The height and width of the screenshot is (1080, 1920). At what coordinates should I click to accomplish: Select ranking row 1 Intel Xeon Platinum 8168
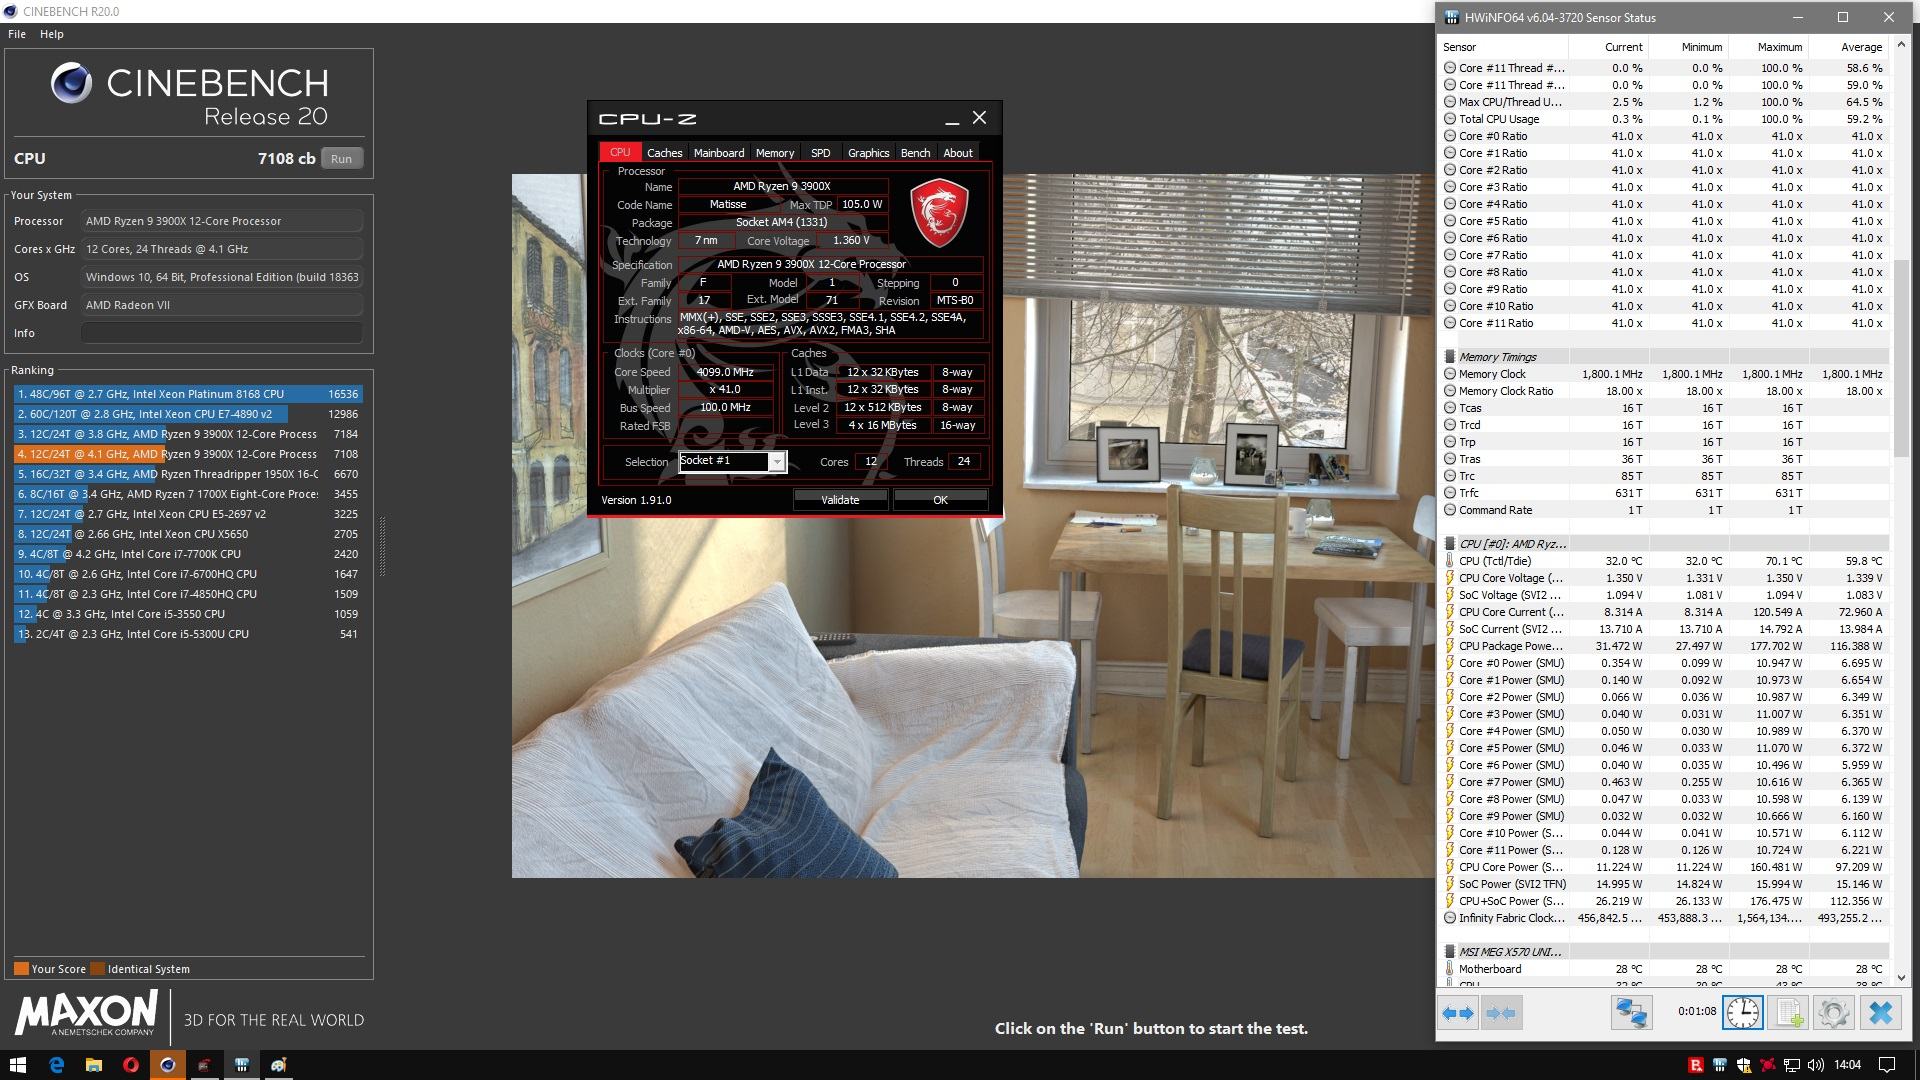(x=188, y=394)
